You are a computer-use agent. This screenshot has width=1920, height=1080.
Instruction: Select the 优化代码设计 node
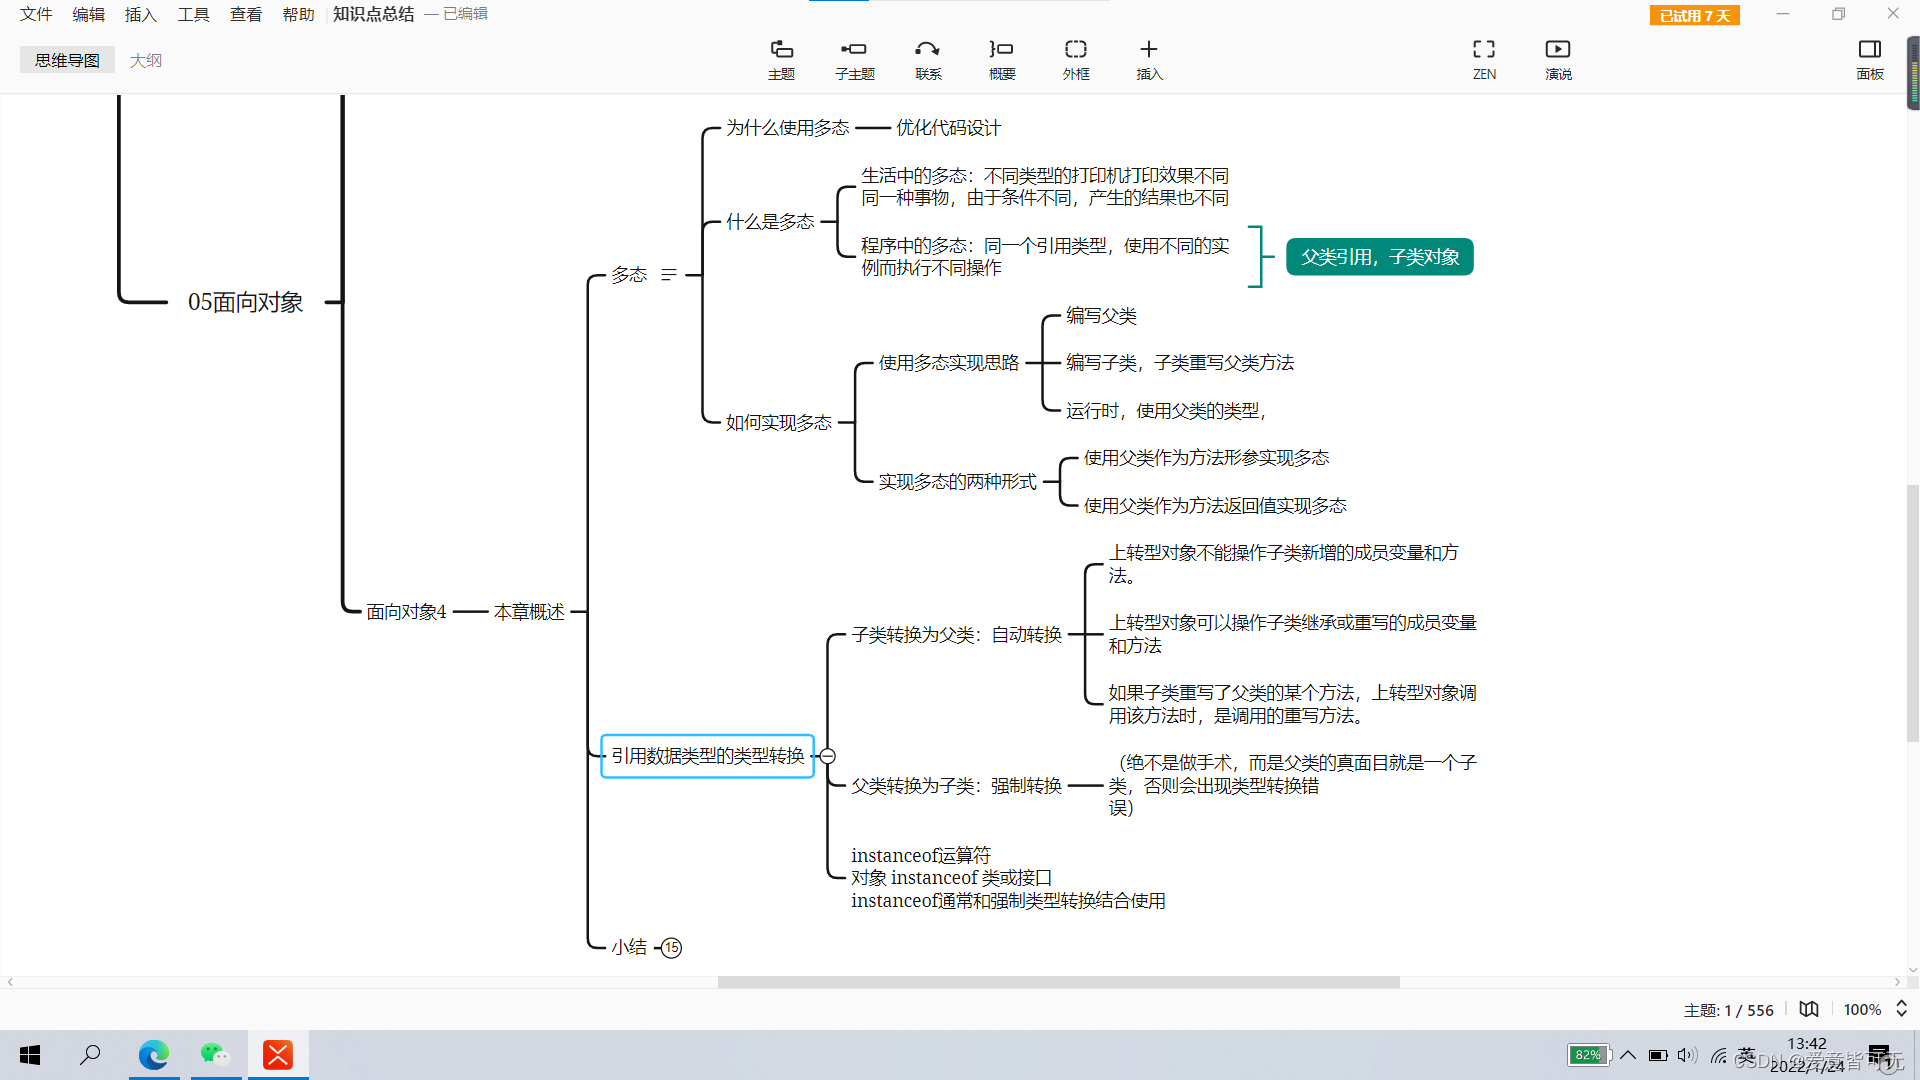(948, 127)
